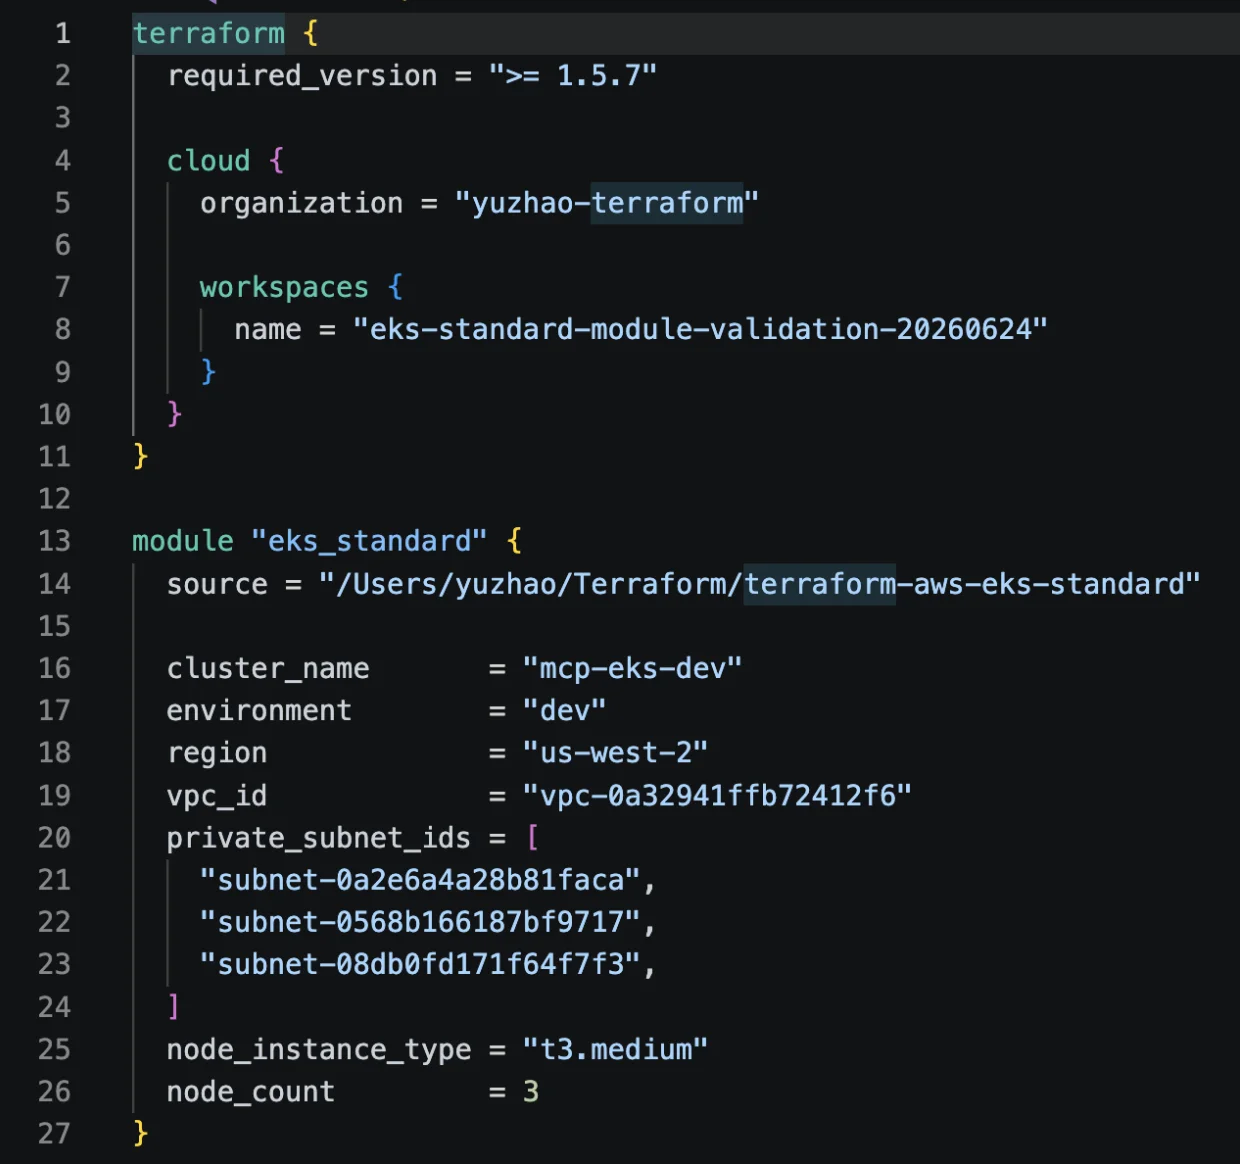The height and width of the screenshot is (1164, 1240).
Task: Click the "private_subnet_ids" attribute name
Action: pos(319,838)
